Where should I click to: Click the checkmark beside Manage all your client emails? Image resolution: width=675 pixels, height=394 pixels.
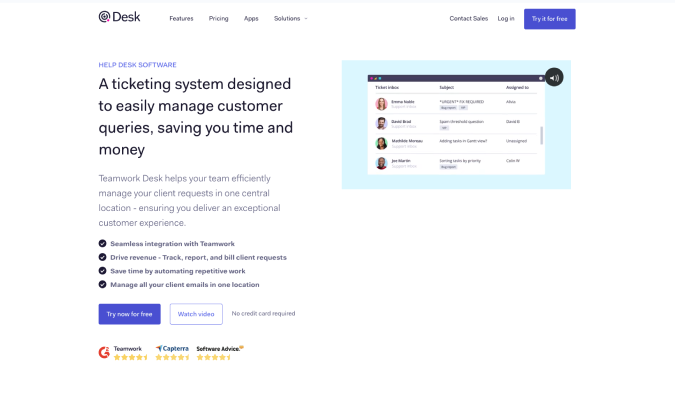[102, 284]
